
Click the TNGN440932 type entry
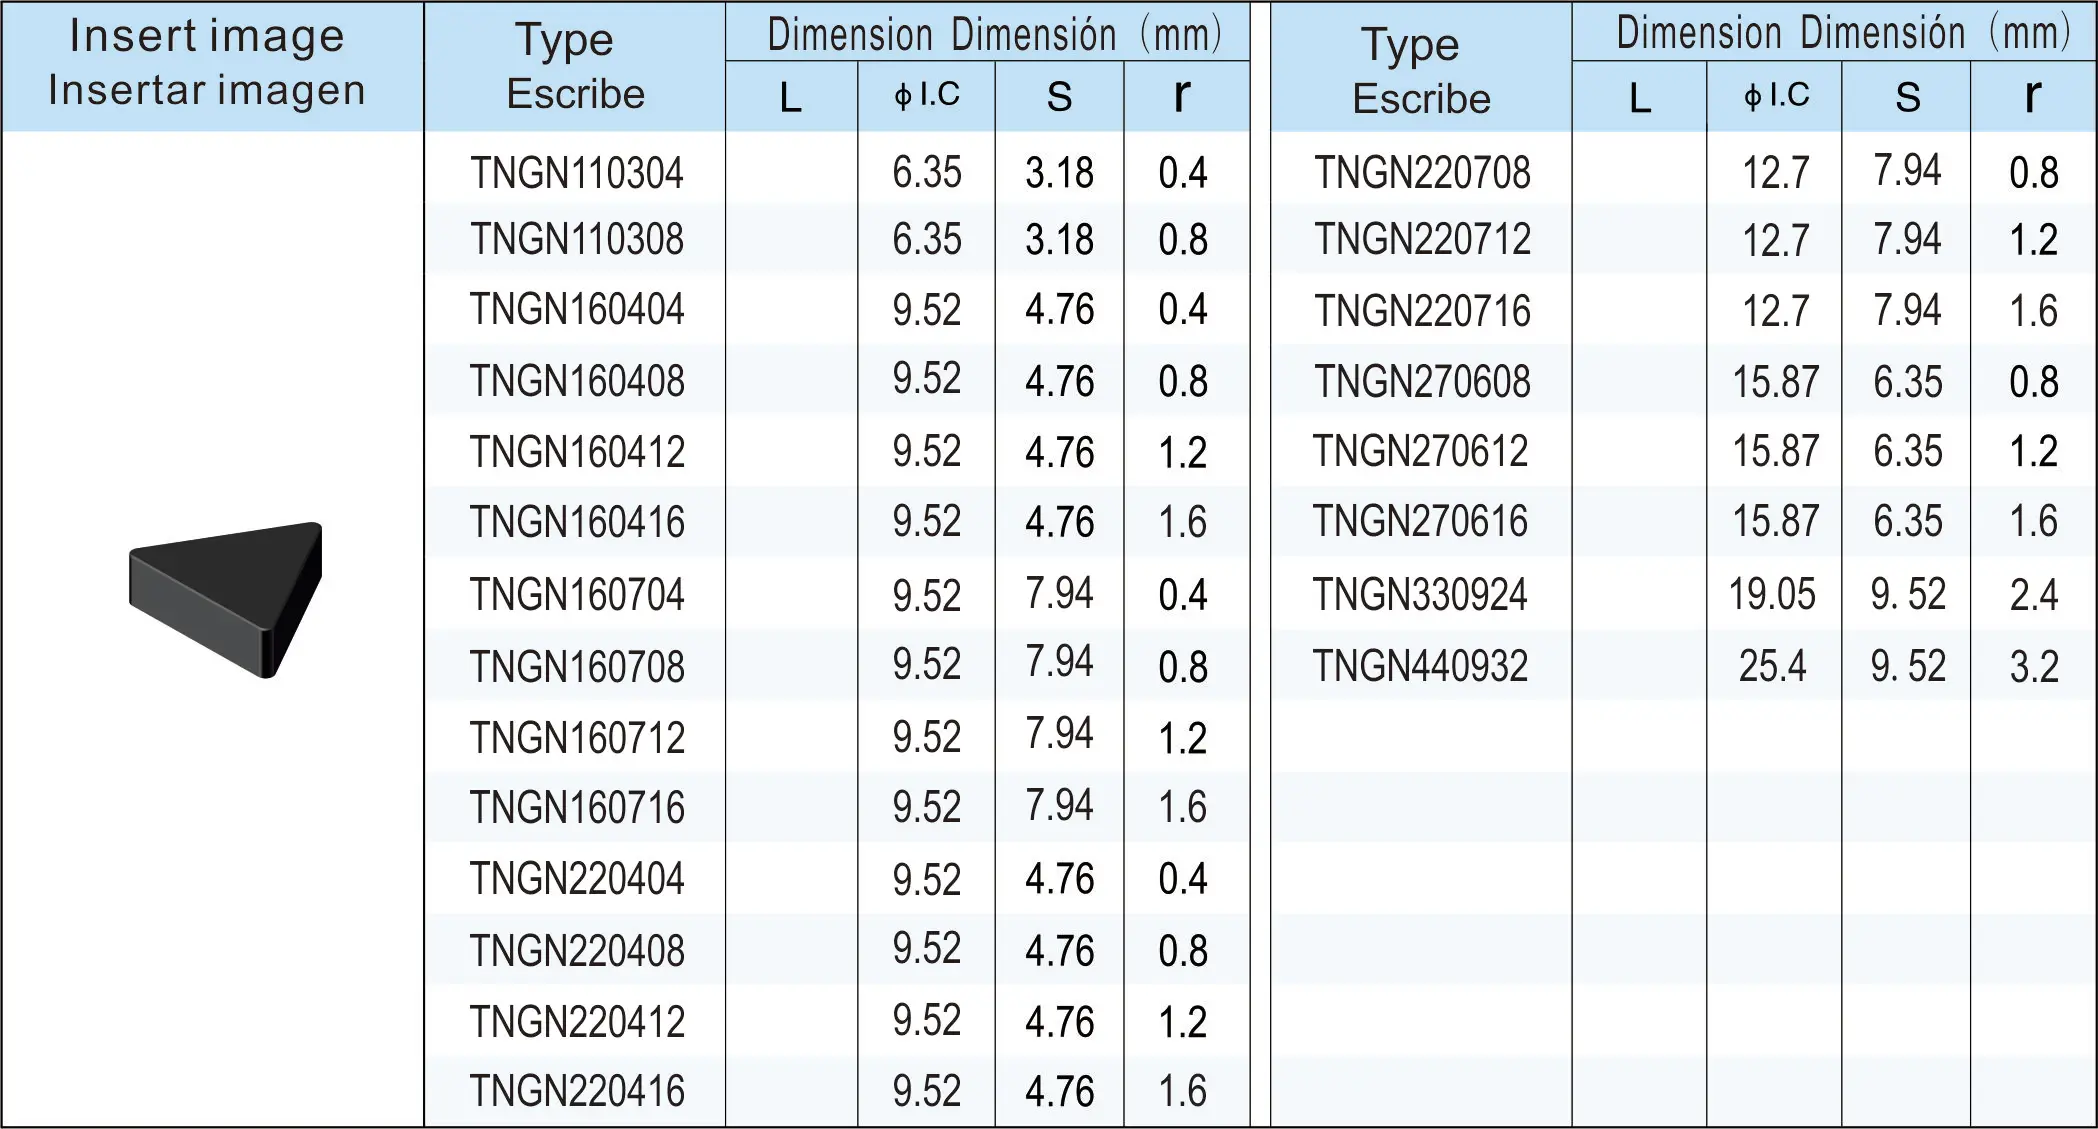pyautogui.click(x=1420, y=666)
